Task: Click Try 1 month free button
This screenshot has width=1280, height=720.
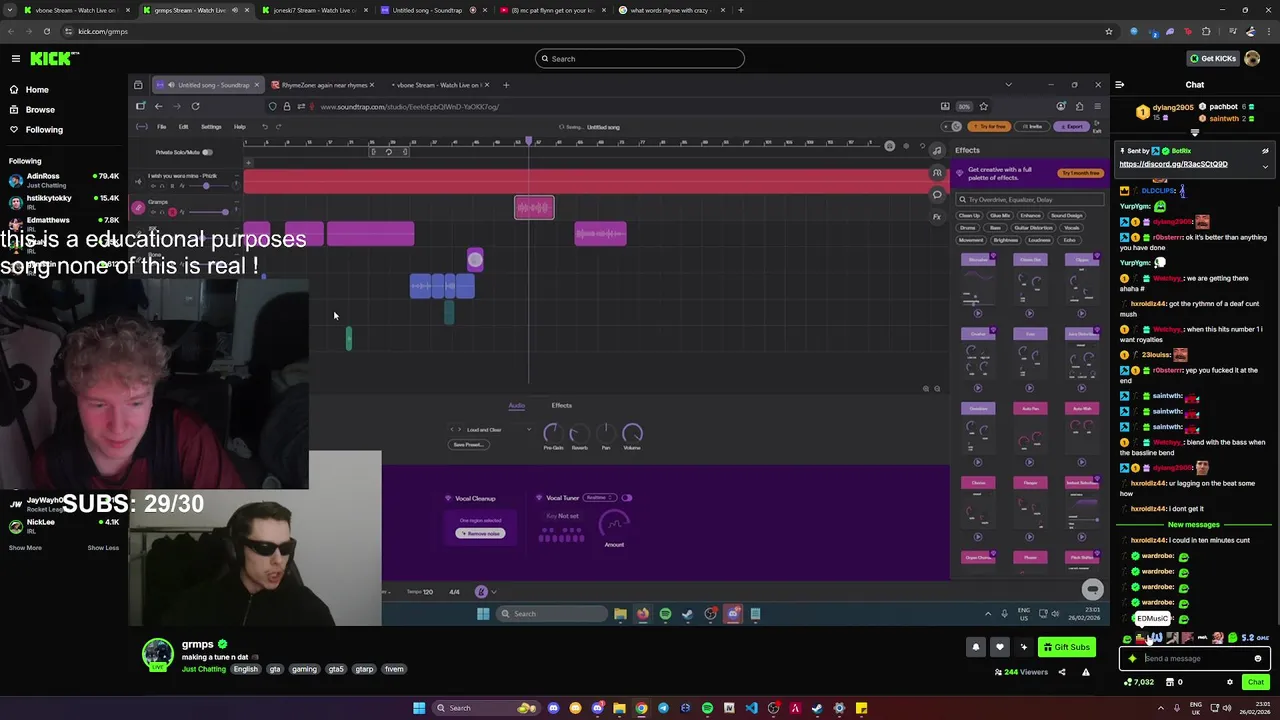Action: click(x=1080, y=173)
